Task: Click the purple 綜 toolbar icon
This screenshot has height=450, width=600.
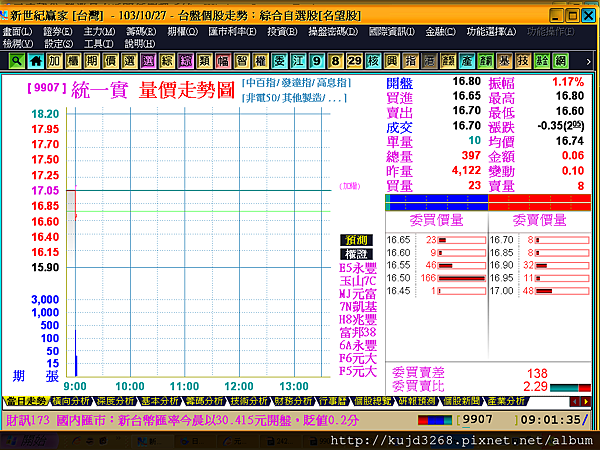Action: pos(186,61)
